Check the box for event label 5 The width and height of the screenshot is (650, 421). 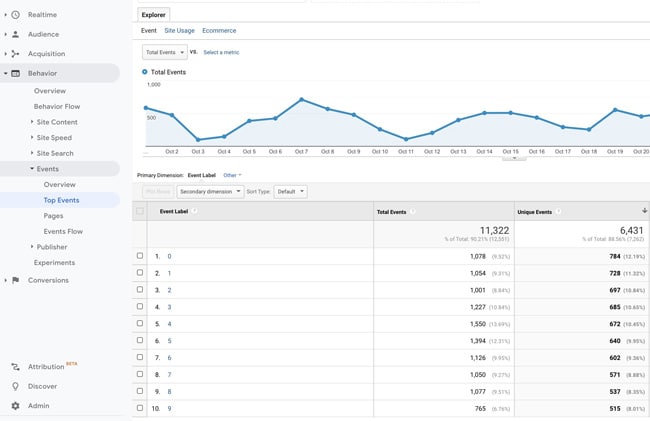pyautogui.click(x=140, y=340)
